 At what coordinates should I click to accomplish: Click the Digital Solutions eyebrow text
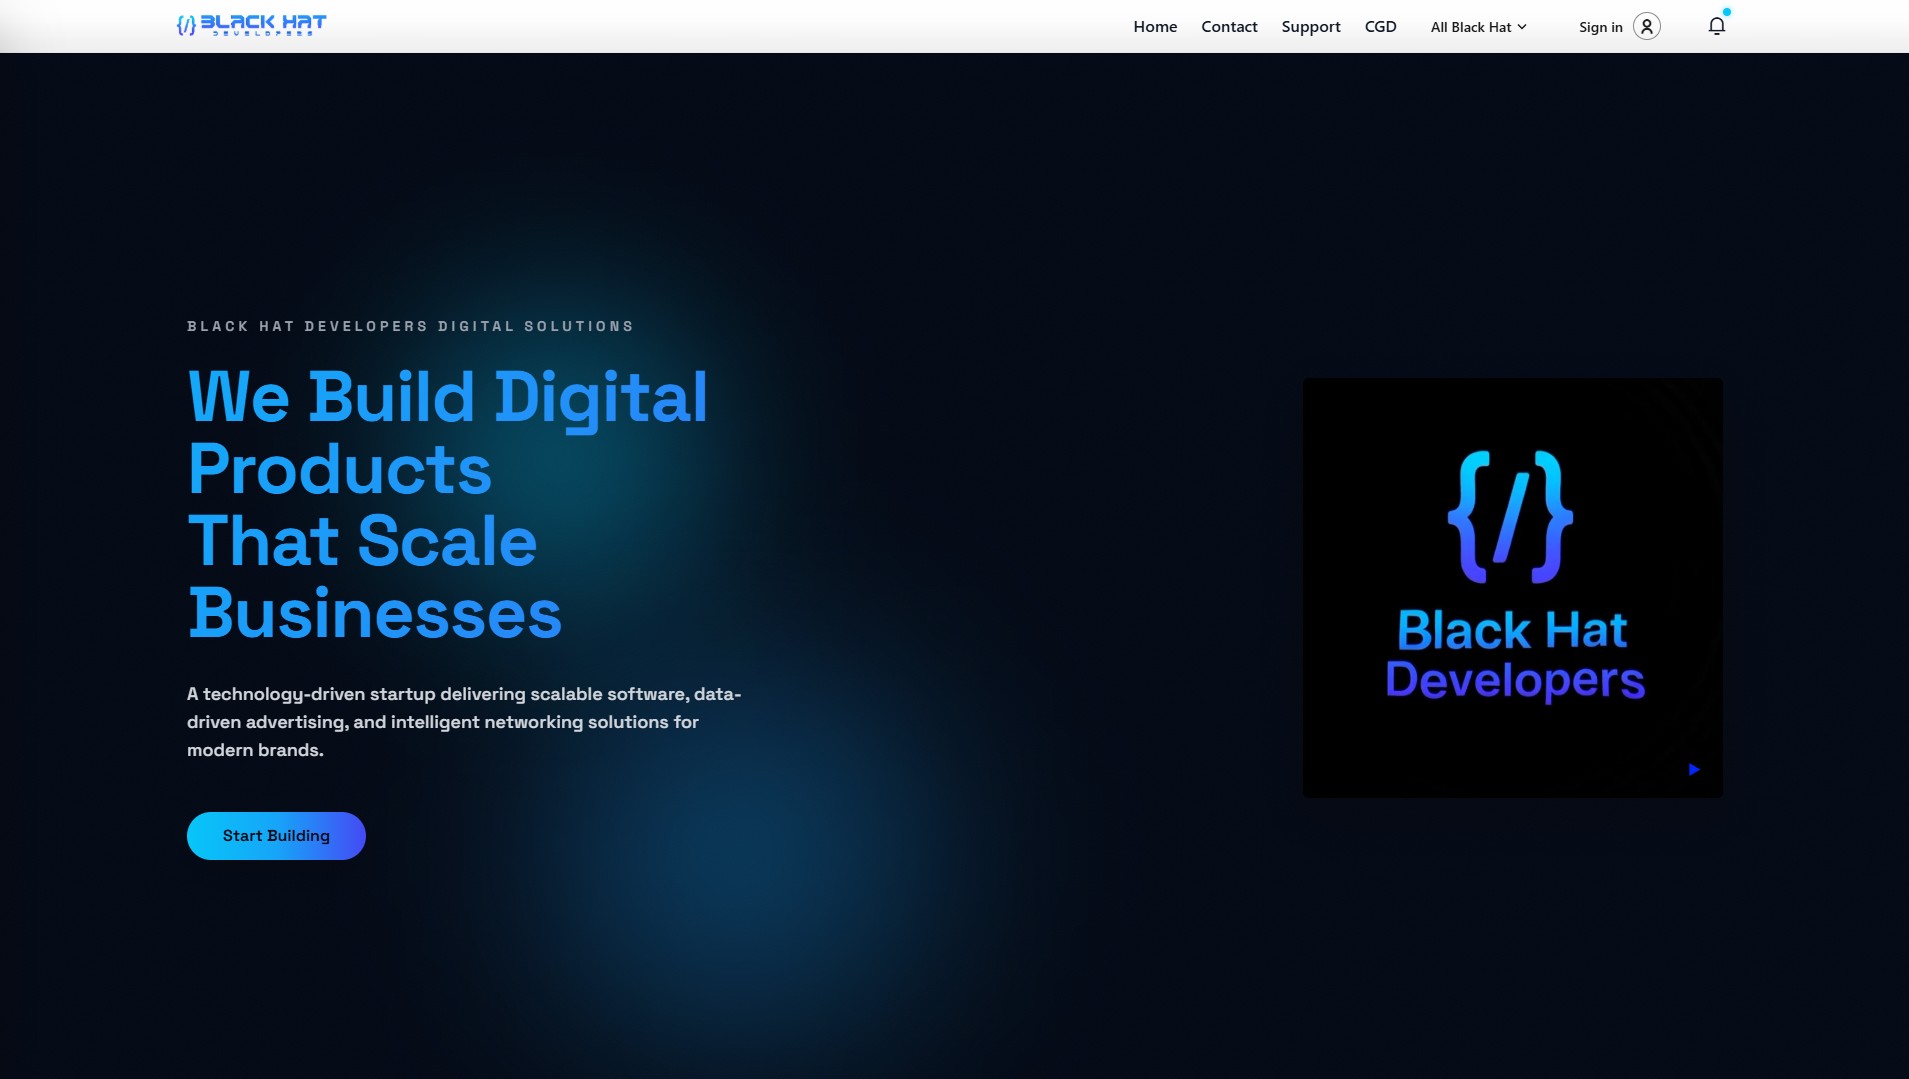point(410,326)
